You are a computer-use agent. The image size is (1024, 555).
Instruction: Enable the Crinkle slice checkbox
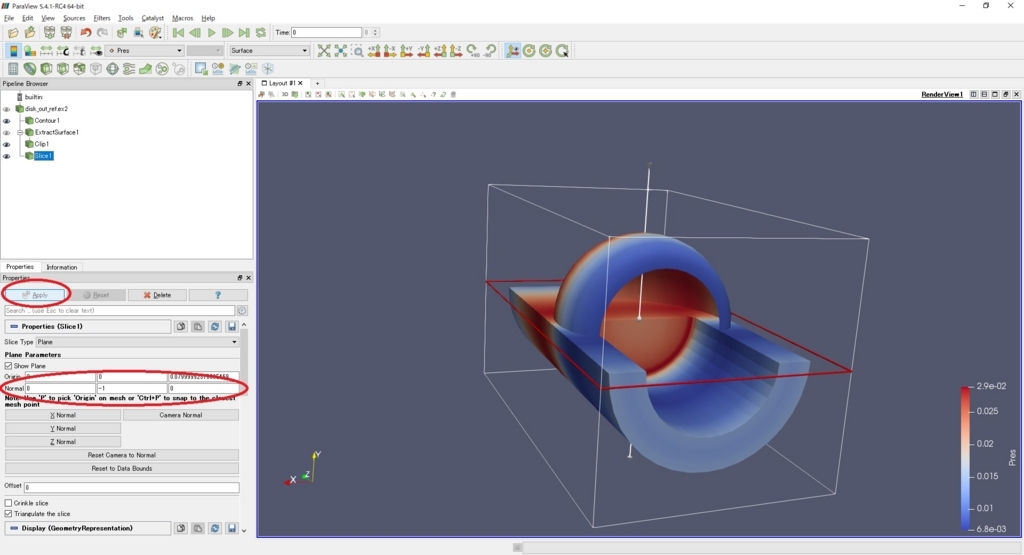point(8,503)
